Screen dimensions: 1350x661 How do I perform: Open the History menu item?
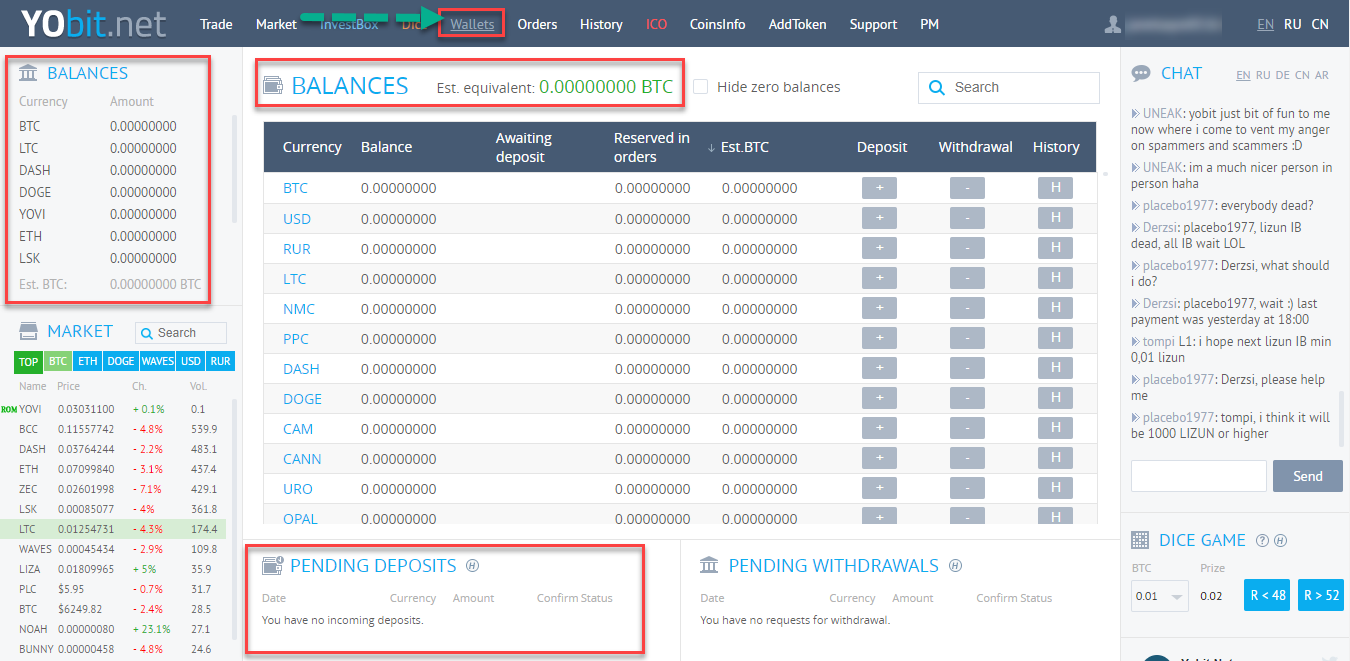pos(601,24)
